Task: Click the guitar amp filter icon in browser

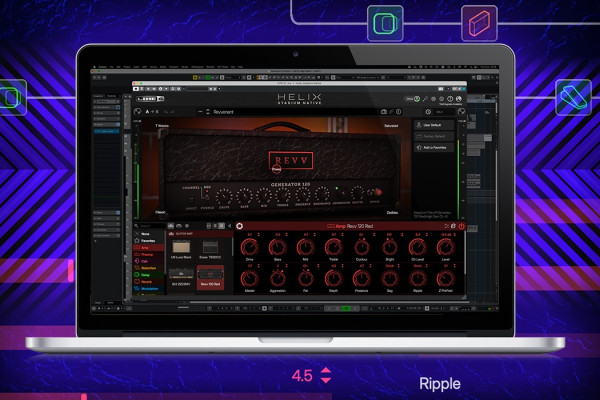Action: (171, 226)
